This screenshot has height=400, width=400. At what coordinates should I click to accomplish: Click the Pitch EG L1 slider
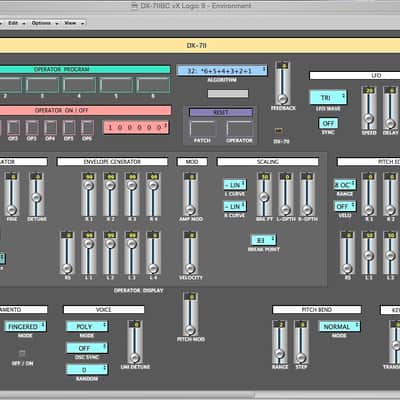(369, 253)
